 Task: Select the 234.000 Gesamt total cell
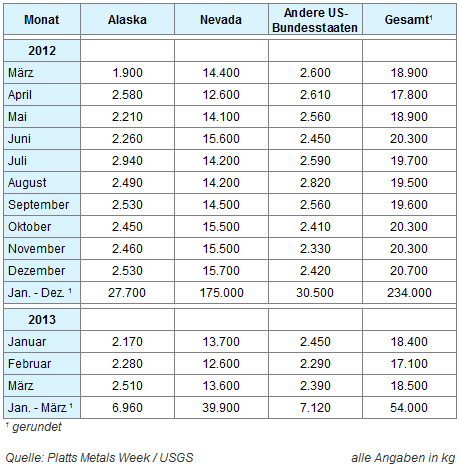click(x=409, y=293)
